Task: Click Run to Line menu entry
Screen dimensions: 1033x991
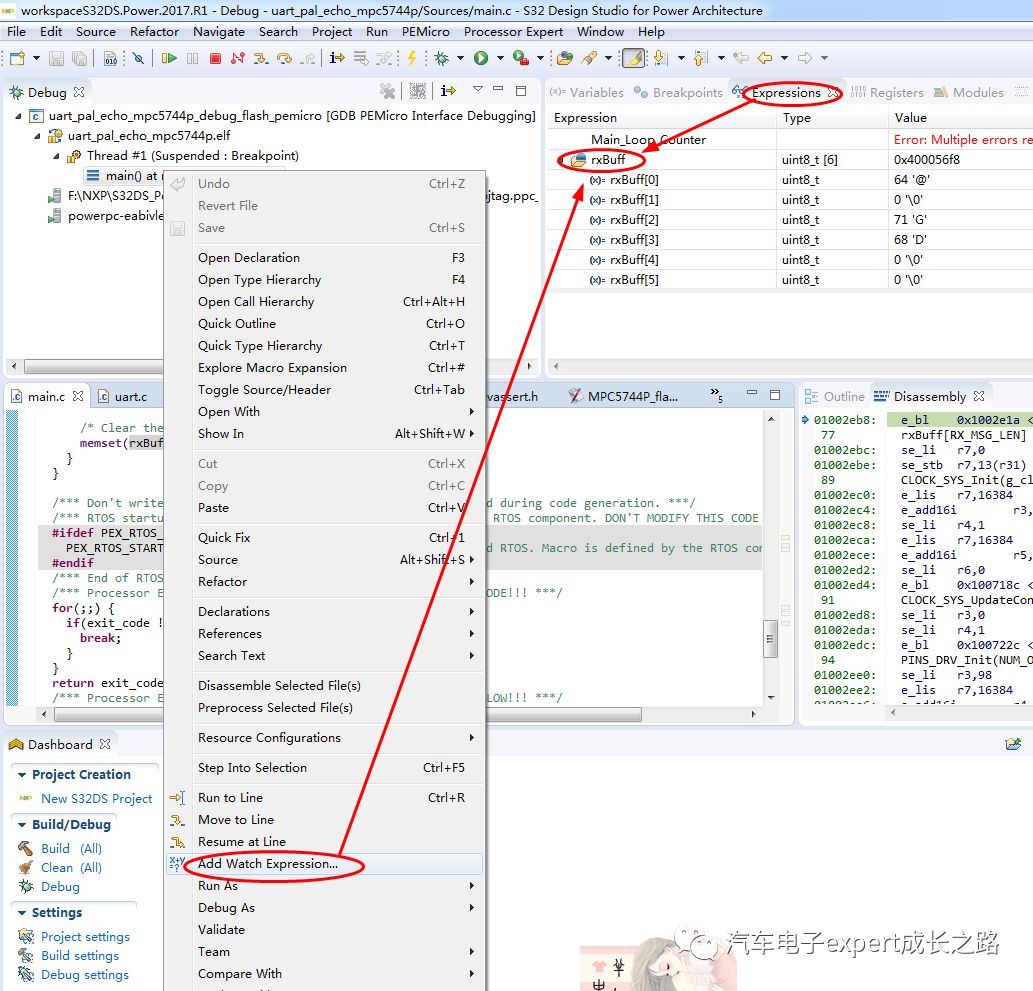Action: pos(325,798)
